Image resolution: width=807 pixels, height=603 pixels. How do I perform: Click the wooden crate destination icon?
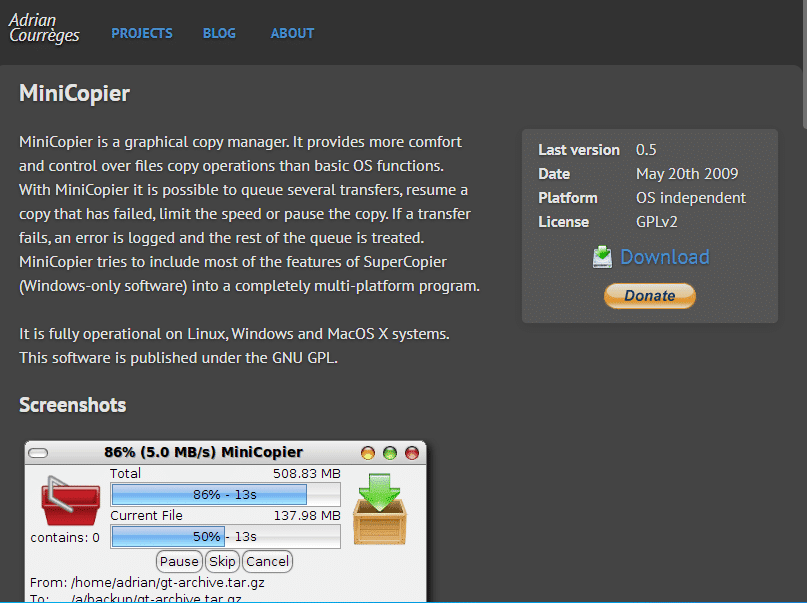380,509
